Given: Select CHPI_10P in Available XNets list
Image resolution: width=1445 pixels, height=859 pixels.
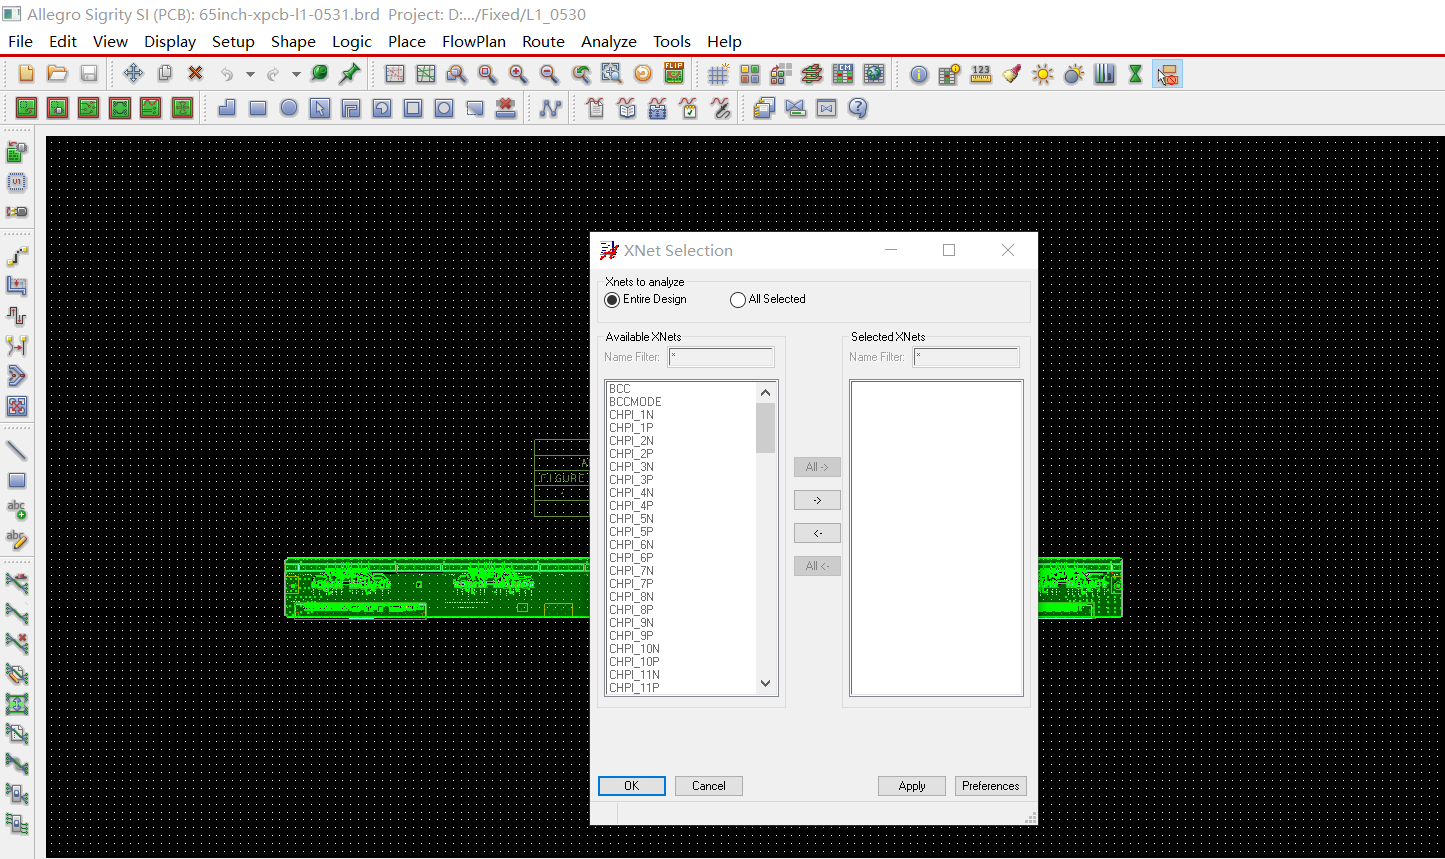Looking at the screenshot, I should (634, 662).
